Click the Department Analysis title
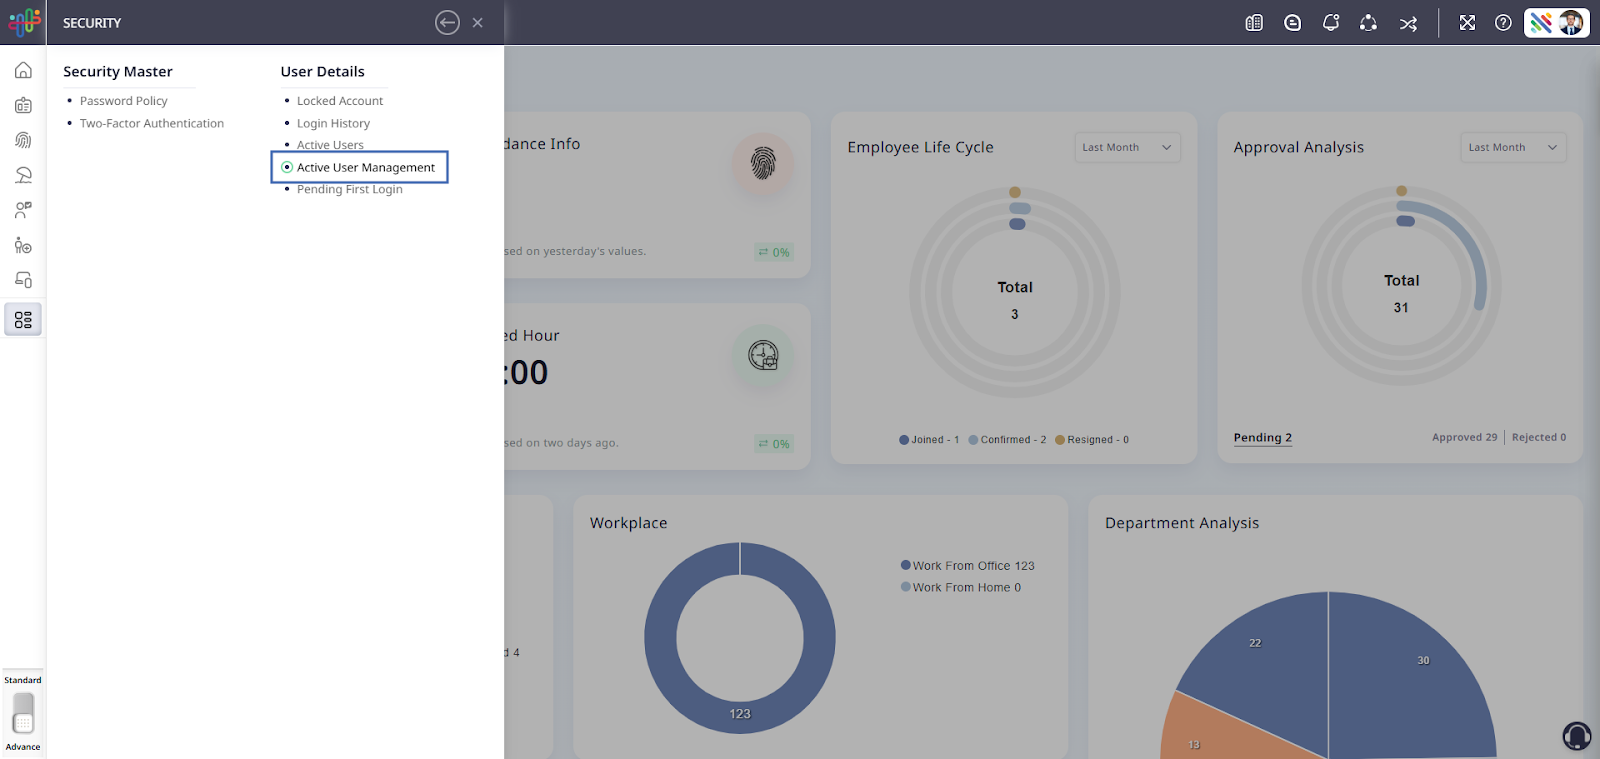The height and width of the screenshot is (759, 1600). 1182,523
